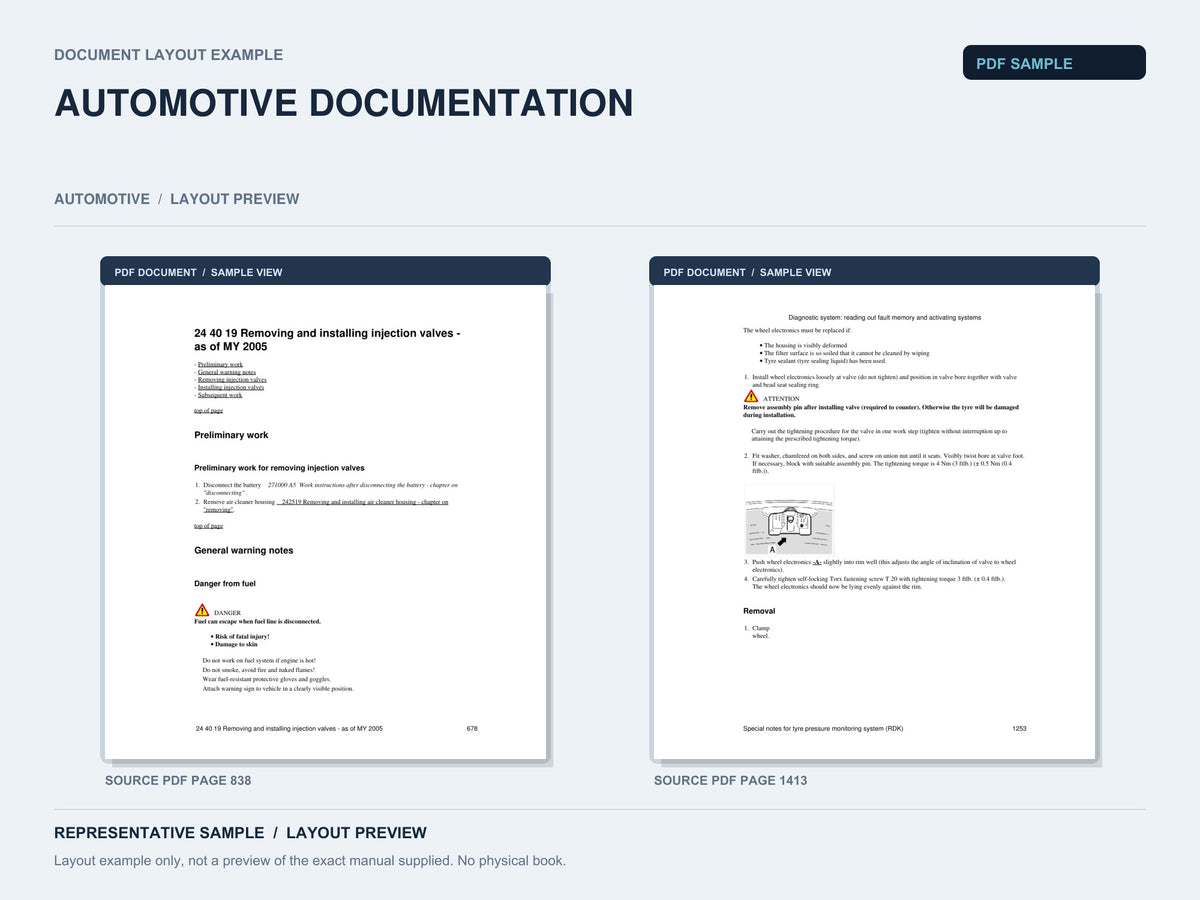The height and width of the screenshot is (900, 1200).
Task: Click the Removal heading
Action: (759, 611)
